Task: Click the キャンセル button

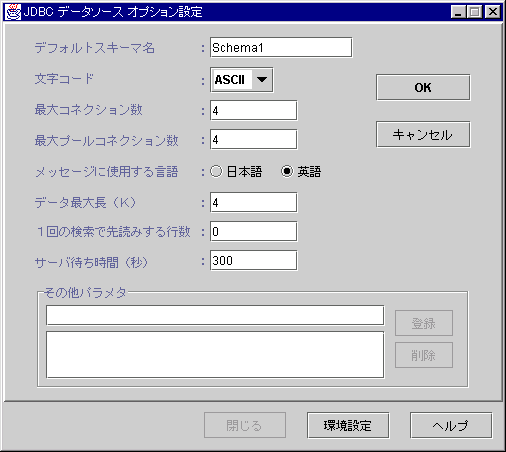Action: point(423,134)
